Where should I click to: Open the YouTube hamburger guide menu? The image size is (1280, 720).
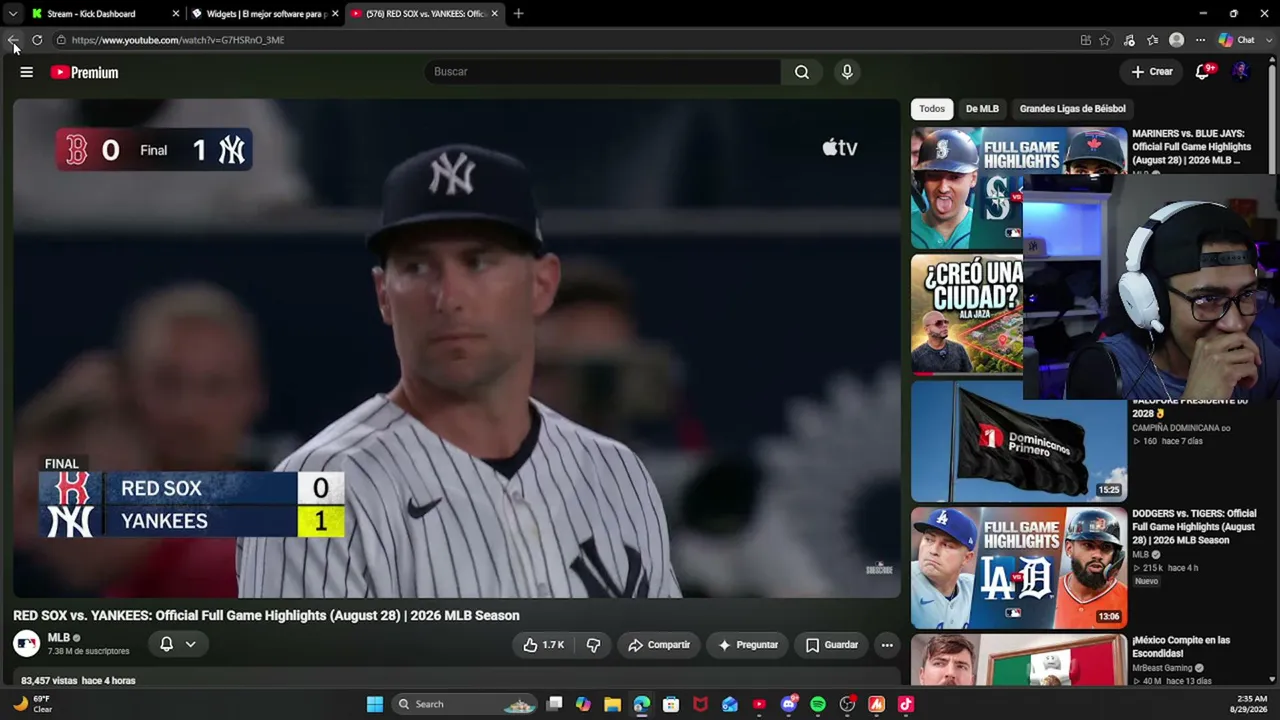27,72
